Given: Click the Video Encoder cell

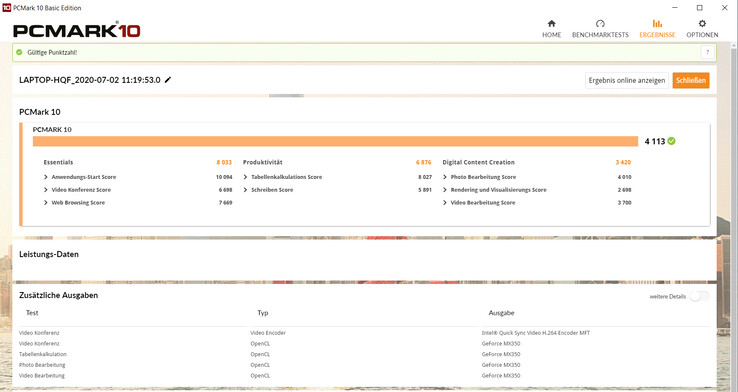Looking at the screenshot, I should (x=268, y=333).
